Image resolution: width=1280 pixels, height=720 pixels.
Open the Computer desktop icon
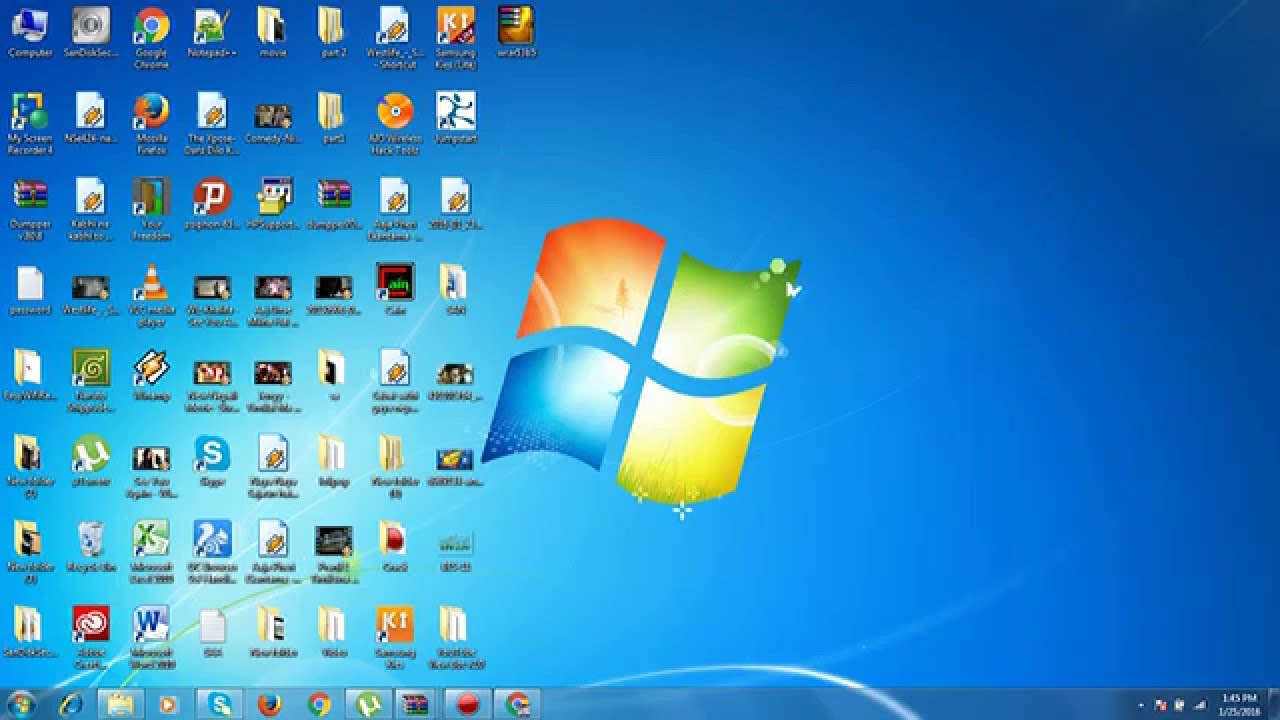click(x=30, y=34)
